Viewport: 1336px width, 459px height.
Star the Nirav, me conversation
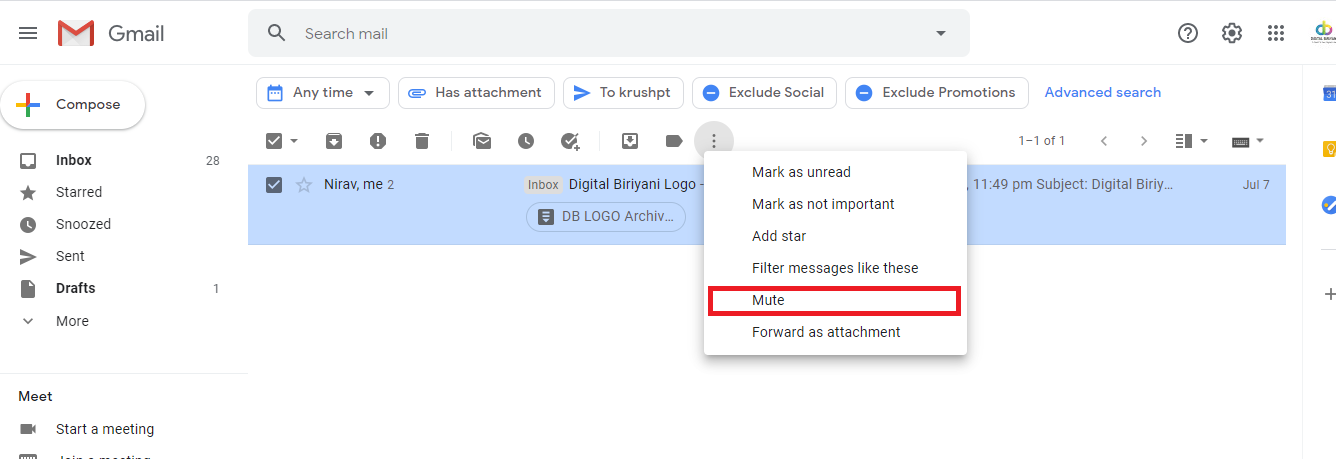point(304,184)
